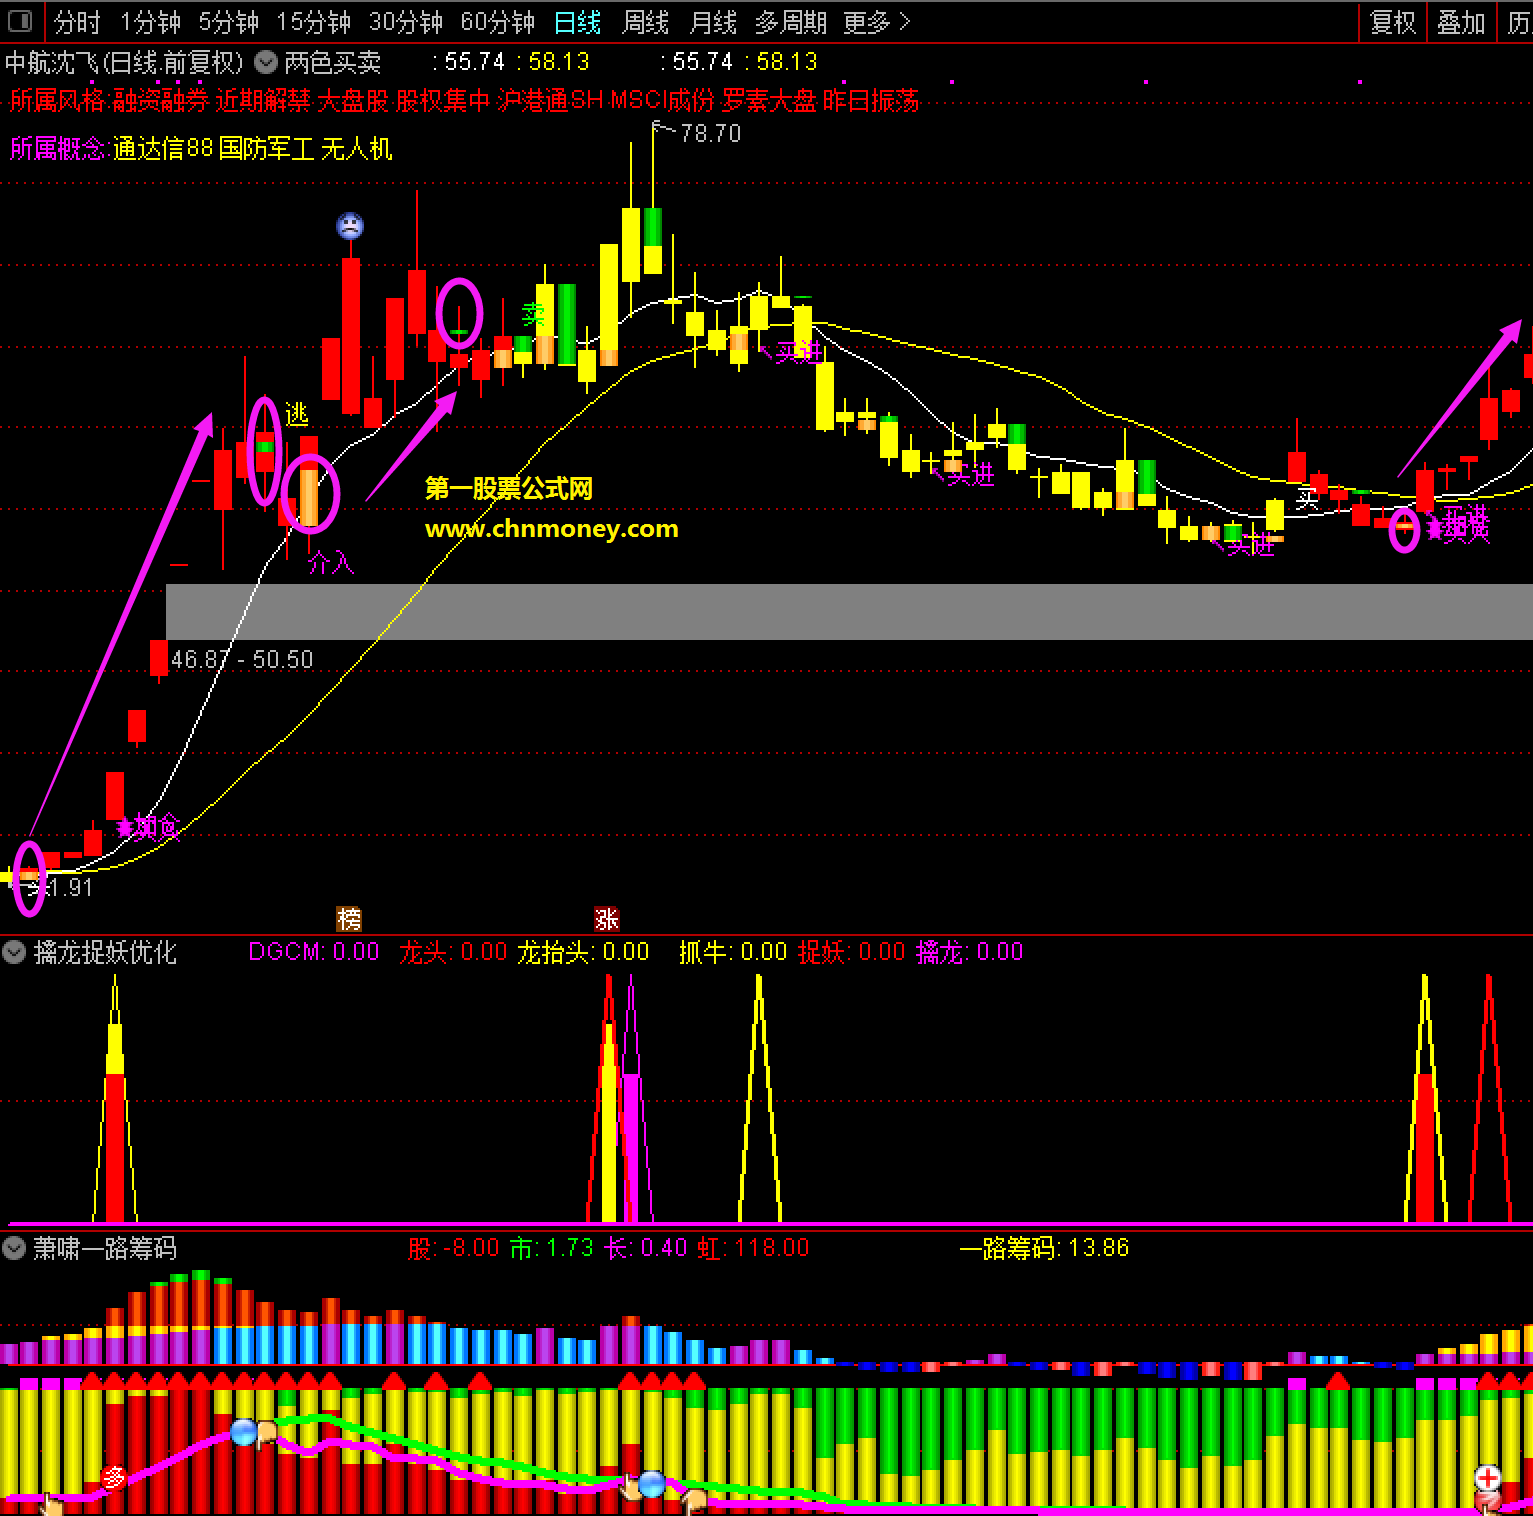Click the 46.87 - 50.50 gap label
The image size is (1533, 1516).
242,659
